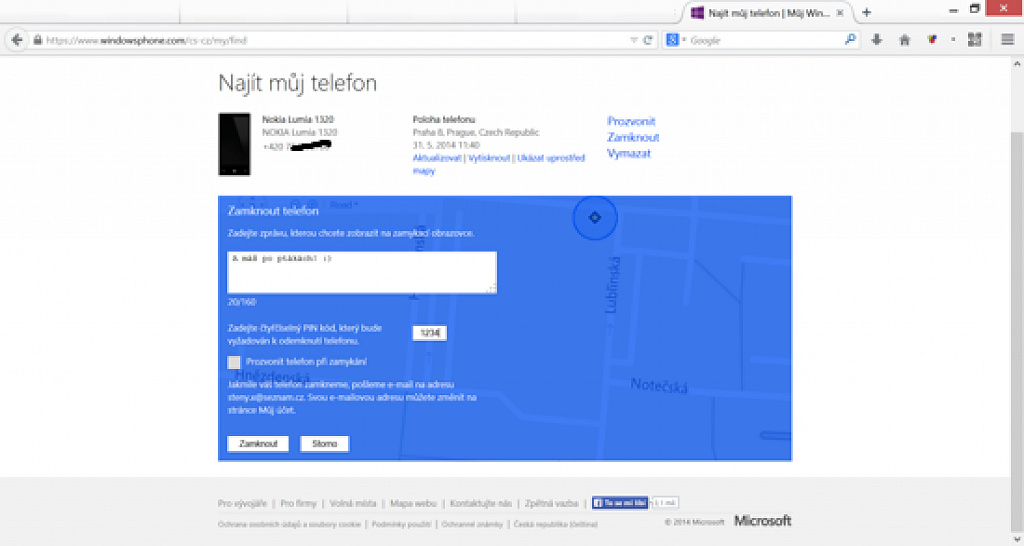Open the downloads arrow icon

click(876, 40)
